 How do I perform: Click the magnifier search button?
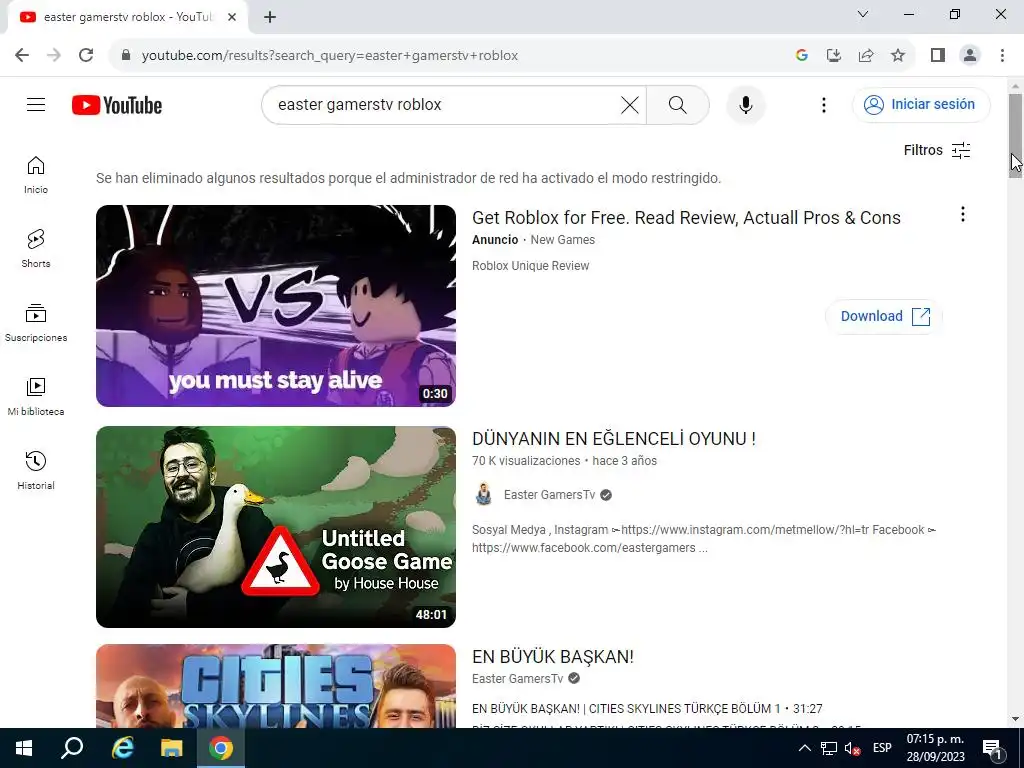[678, 104]
